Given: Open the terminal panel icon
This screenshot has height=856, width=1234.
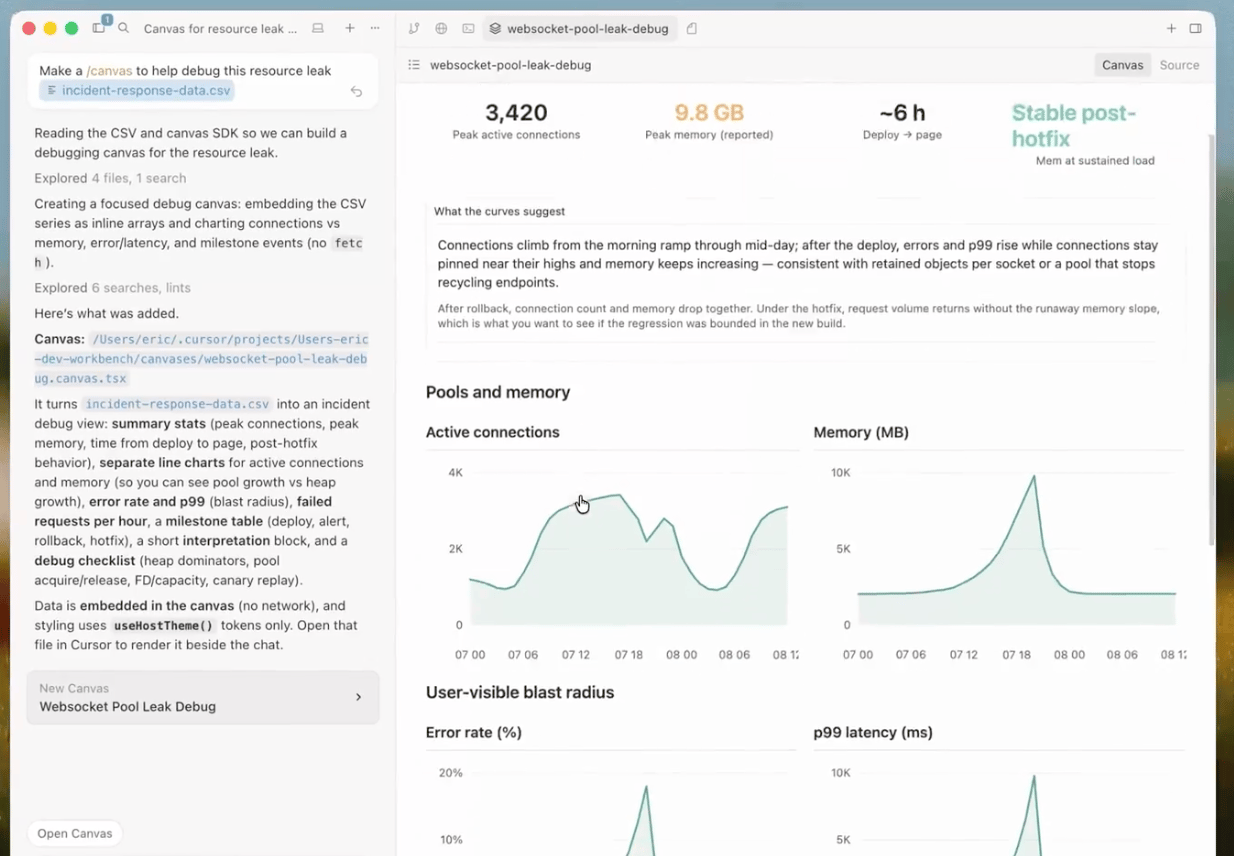Looking at the screenshot, I should point(468,29).
